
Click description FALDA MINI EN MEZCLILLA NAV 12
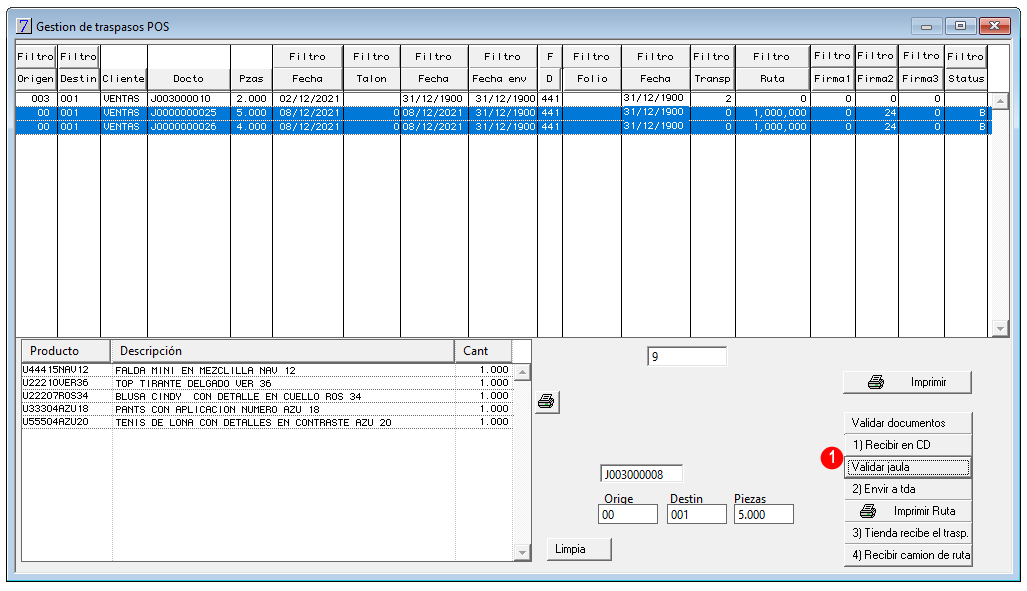tap(206, 371)
